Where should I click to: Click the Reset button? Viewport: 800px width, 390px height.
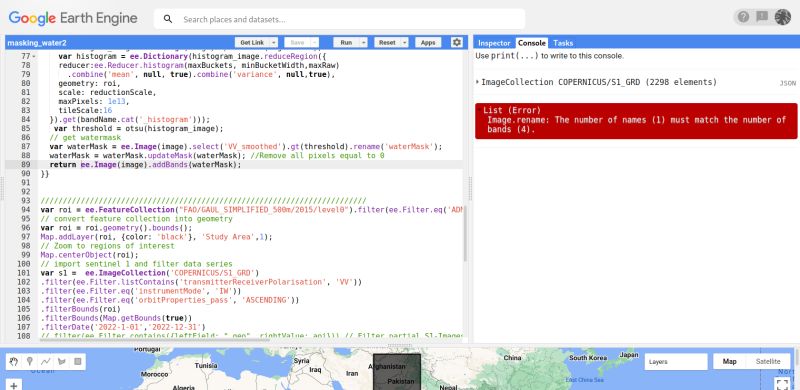(387, 42)
